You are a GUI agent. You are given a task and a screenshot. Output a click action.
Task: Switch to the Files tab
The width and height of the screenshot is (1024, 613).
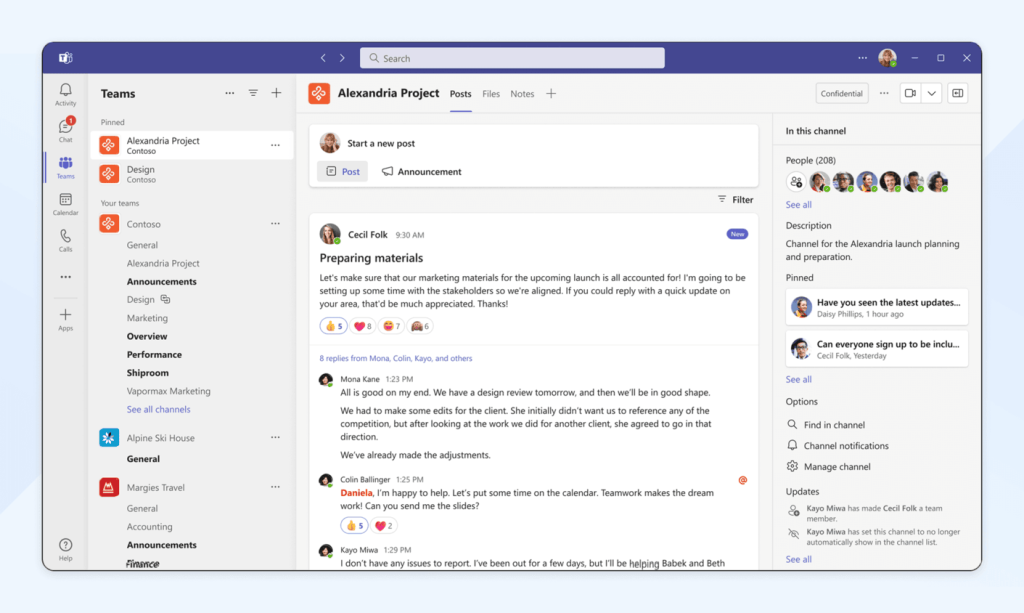click(x=491, y=94)
